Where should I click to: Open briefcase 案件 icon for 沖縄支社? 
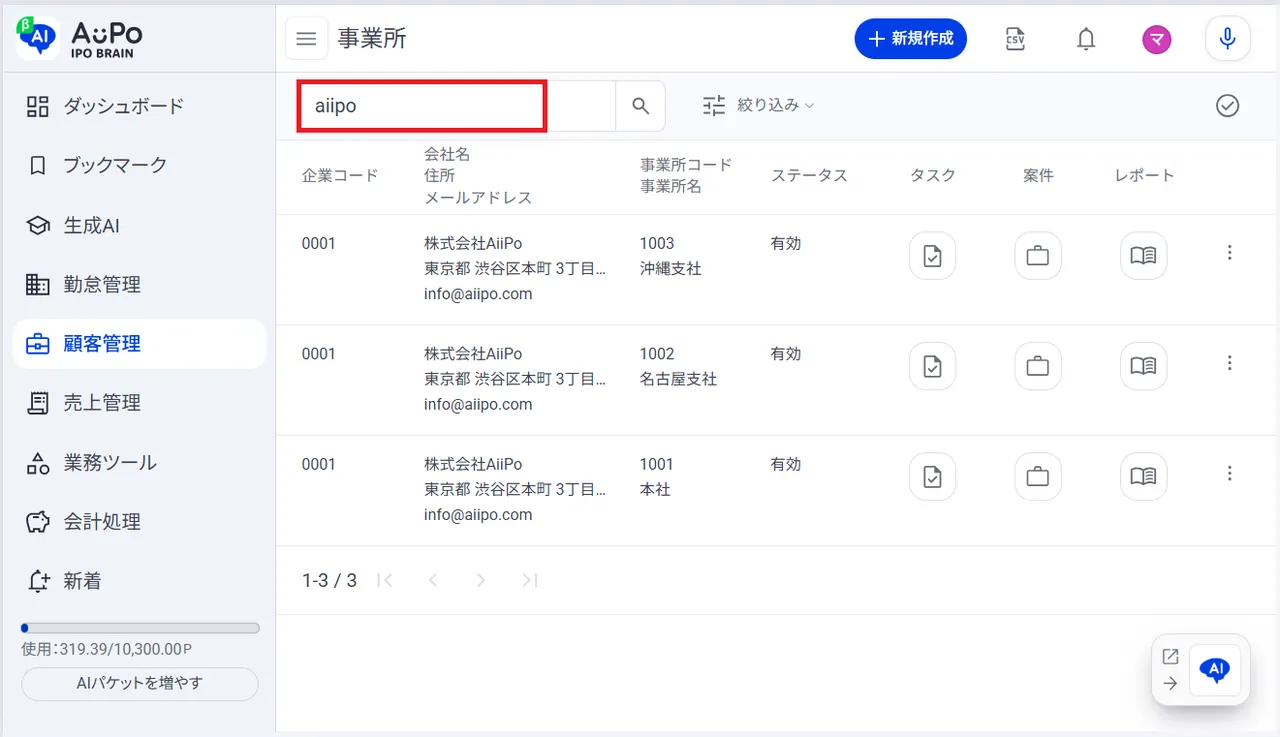click(1038, 256)
